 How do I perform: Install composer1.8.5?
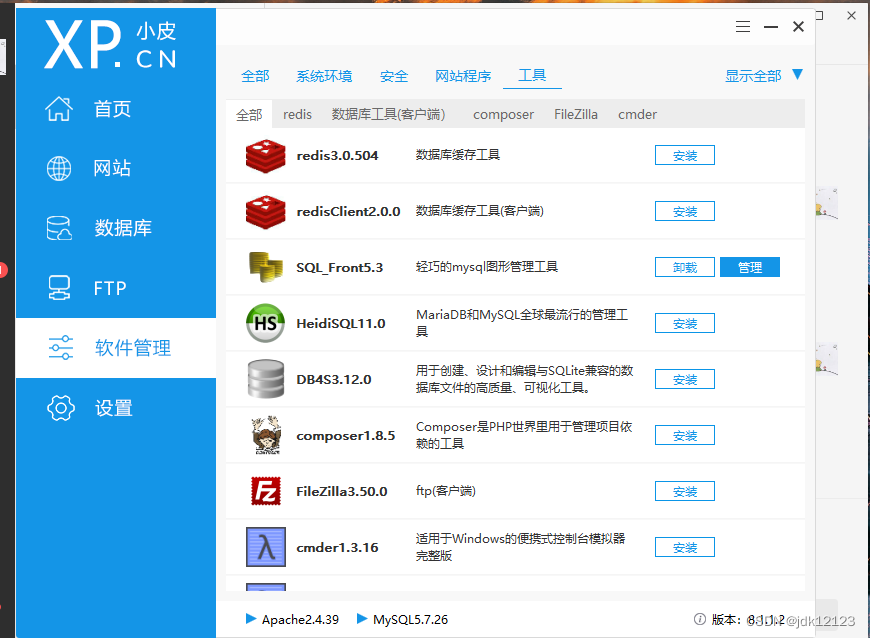[685, 436]
